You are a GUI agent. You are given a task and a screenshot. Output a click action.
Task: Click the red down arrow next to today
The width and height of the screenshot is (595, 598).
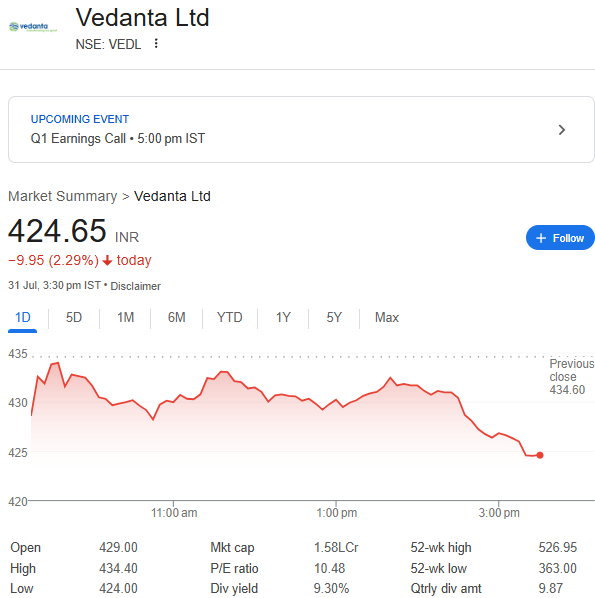[108, 260]
